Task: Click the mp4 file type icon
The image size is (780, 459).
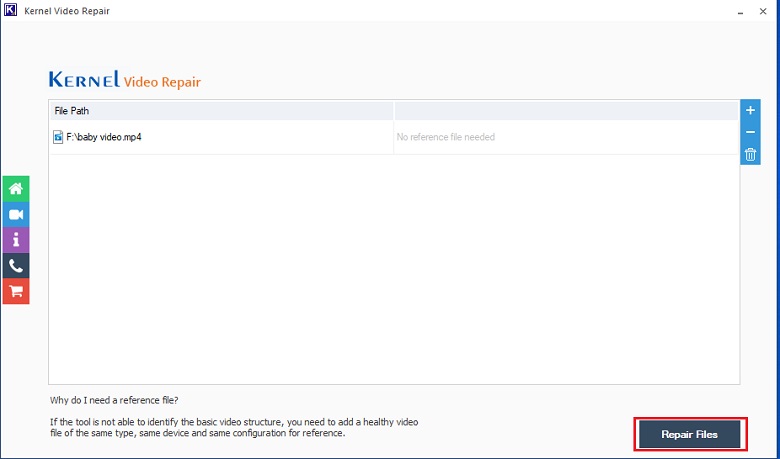Action: pyautogui.click(x=58, y=137)
